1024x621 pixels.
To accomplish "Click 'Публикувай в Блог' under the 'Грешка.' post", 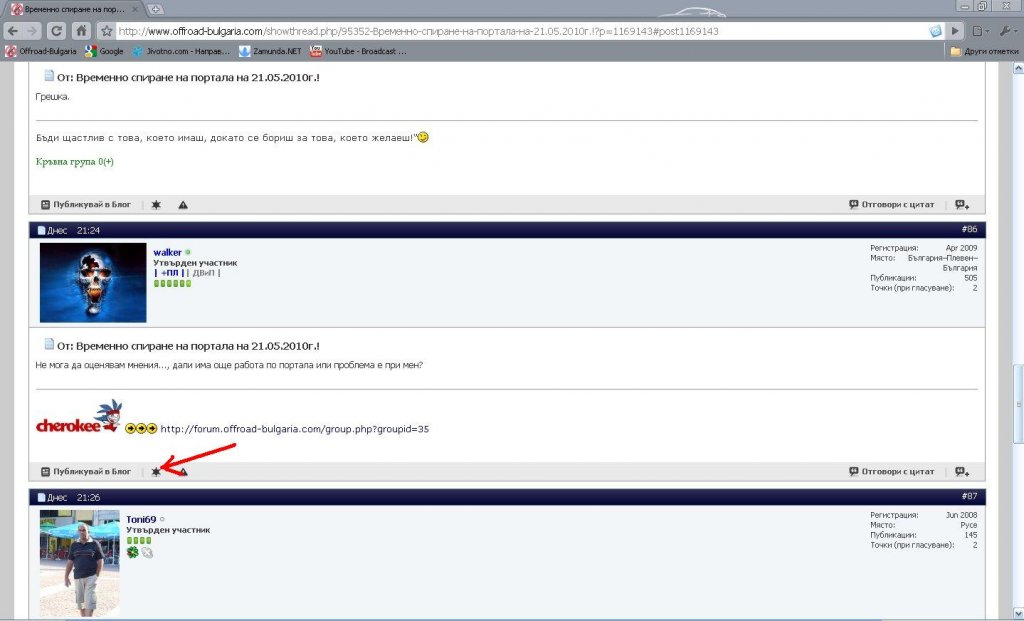I will (86, 204).
